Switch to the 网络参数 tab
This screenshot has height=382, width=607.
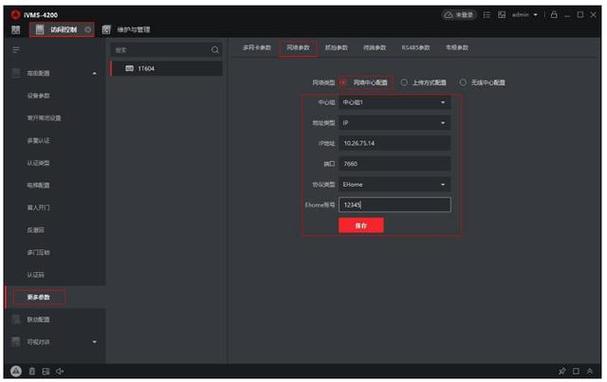click(x=298, y=48)
